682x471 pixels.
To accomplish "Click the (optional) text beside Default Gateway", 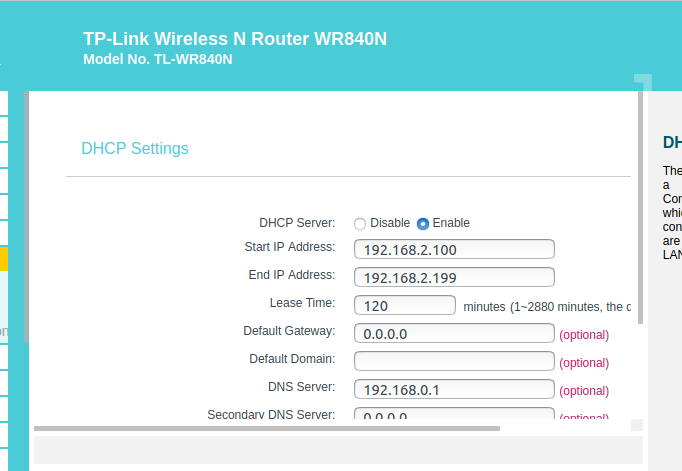I will [584, 335].
